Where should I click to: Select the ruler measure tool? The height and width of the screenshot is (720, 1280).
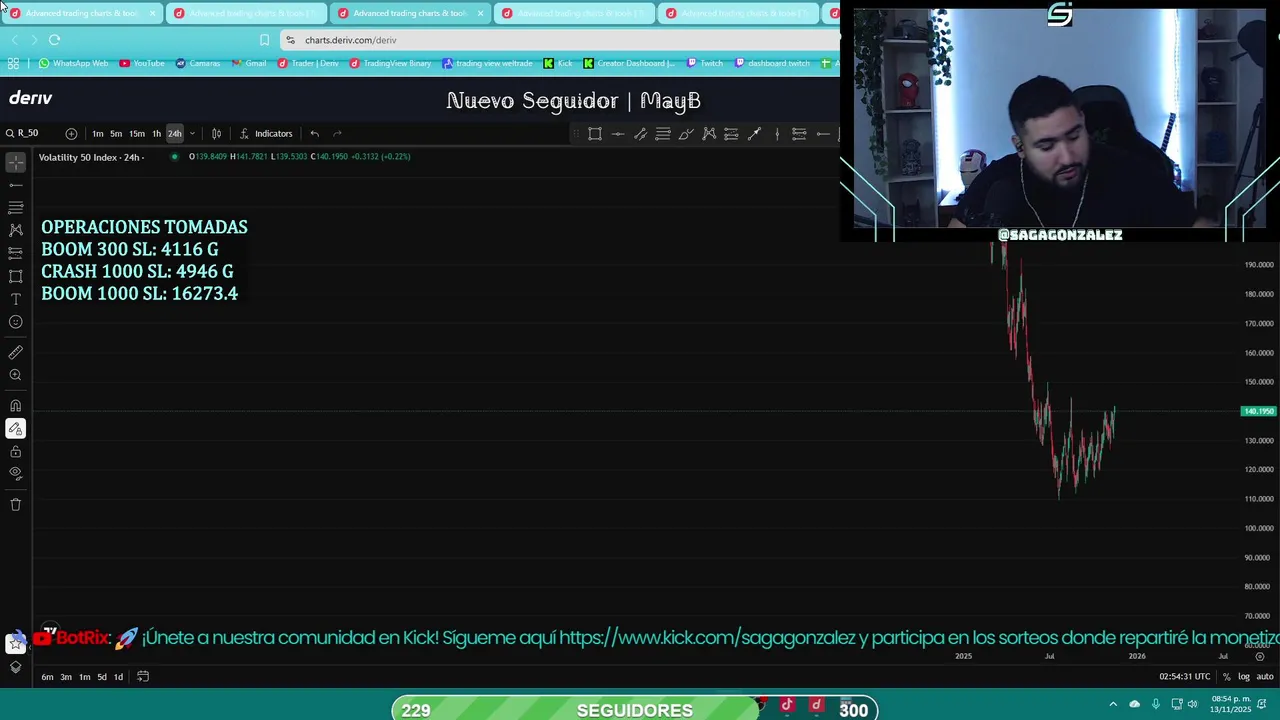[x=16, y=352]
